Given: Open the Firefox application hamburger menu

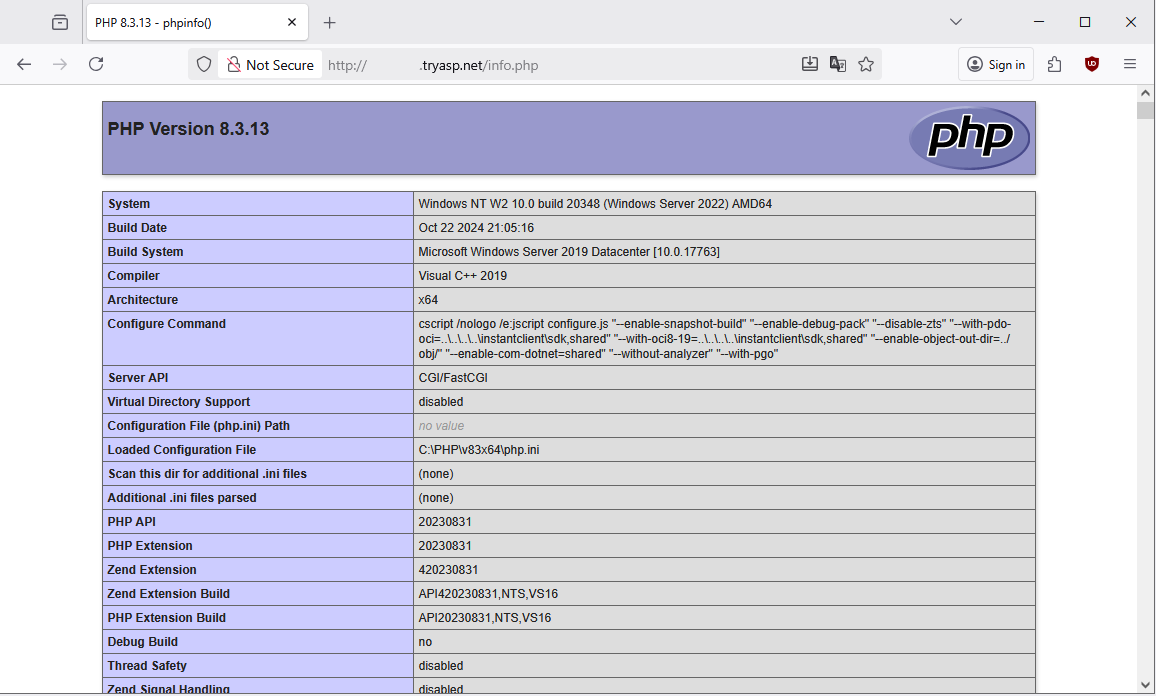Looking at the screenshot, I should point(1130,64).
